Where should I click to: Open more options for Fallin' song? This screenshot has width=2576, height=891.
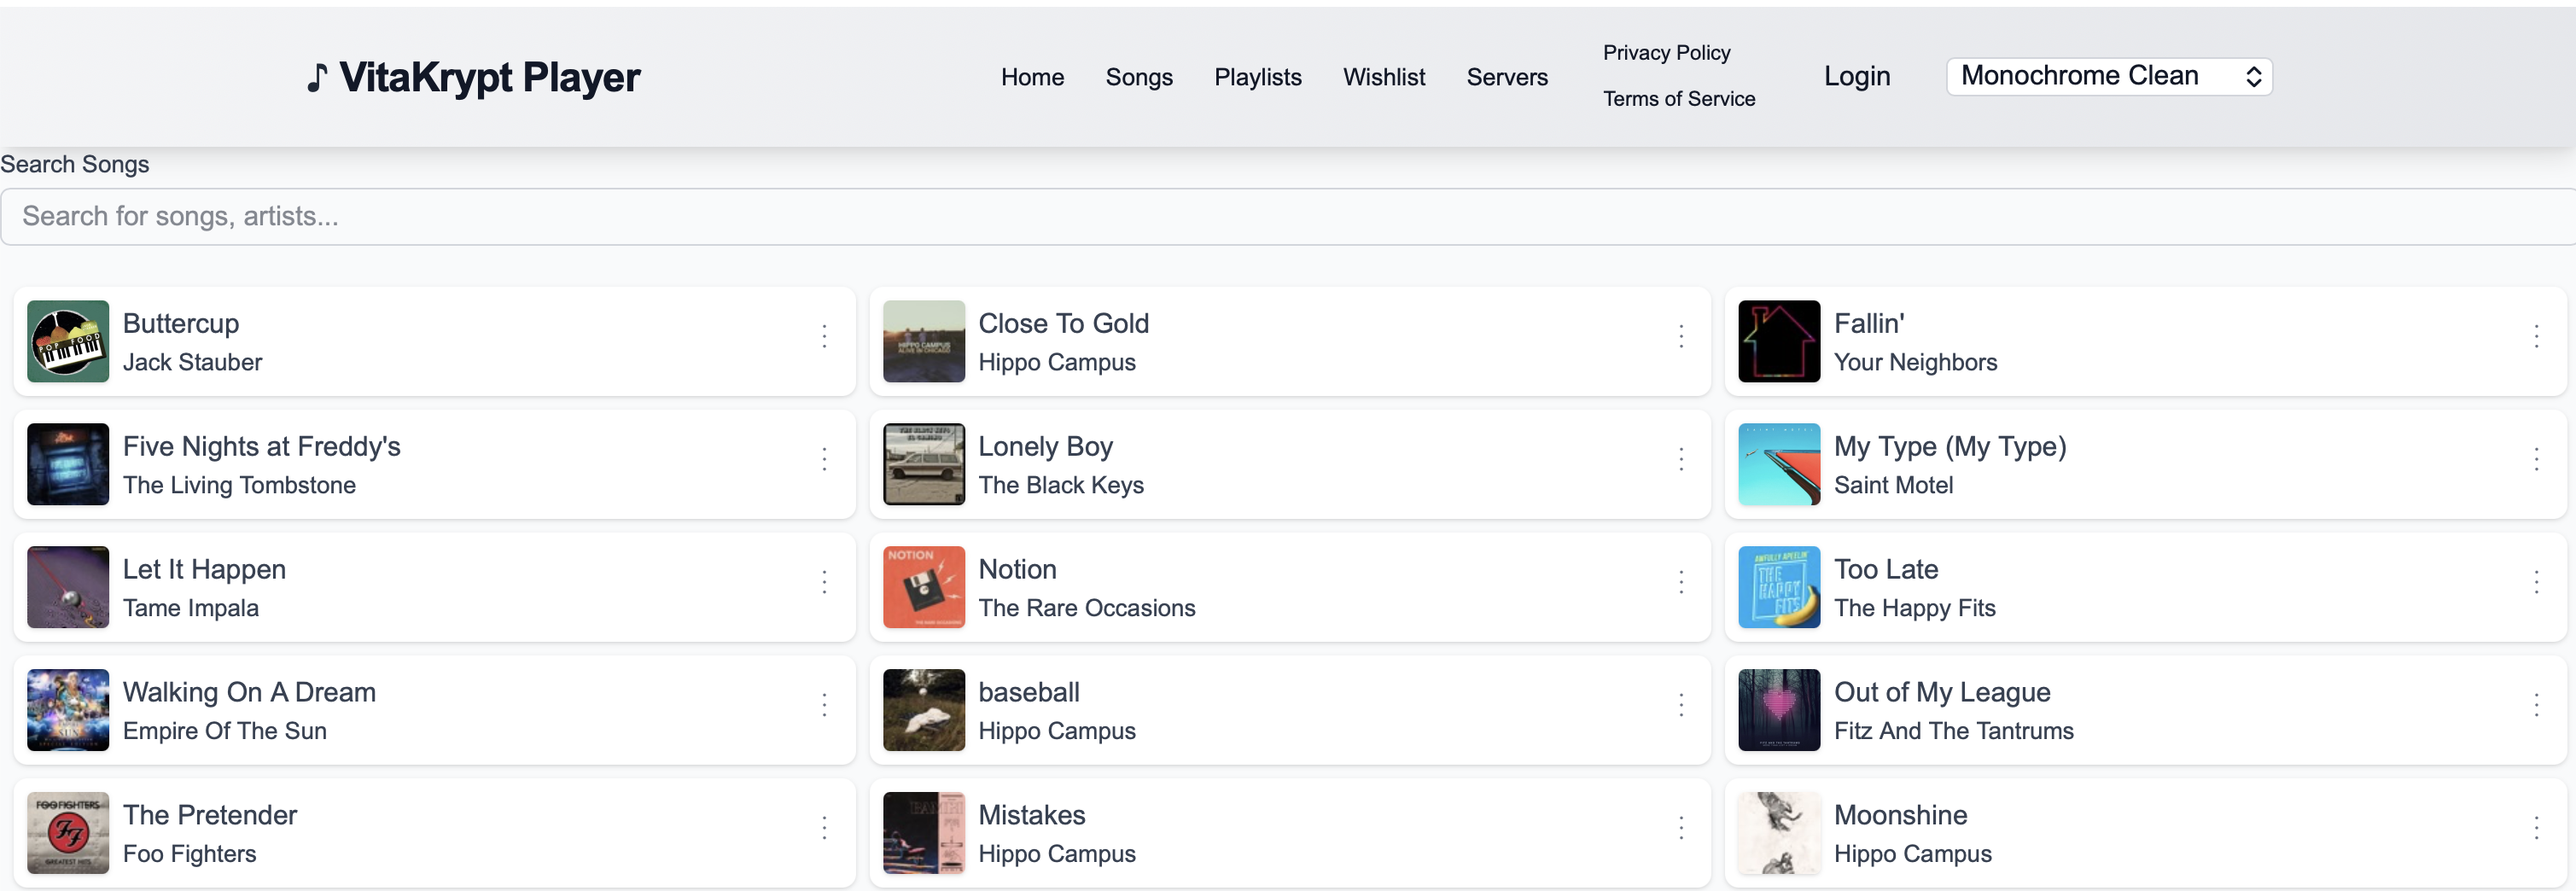pos(2536,336)
